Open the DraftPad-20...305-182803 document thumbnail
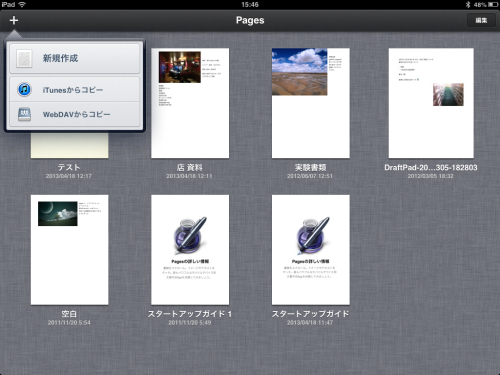 431,103
